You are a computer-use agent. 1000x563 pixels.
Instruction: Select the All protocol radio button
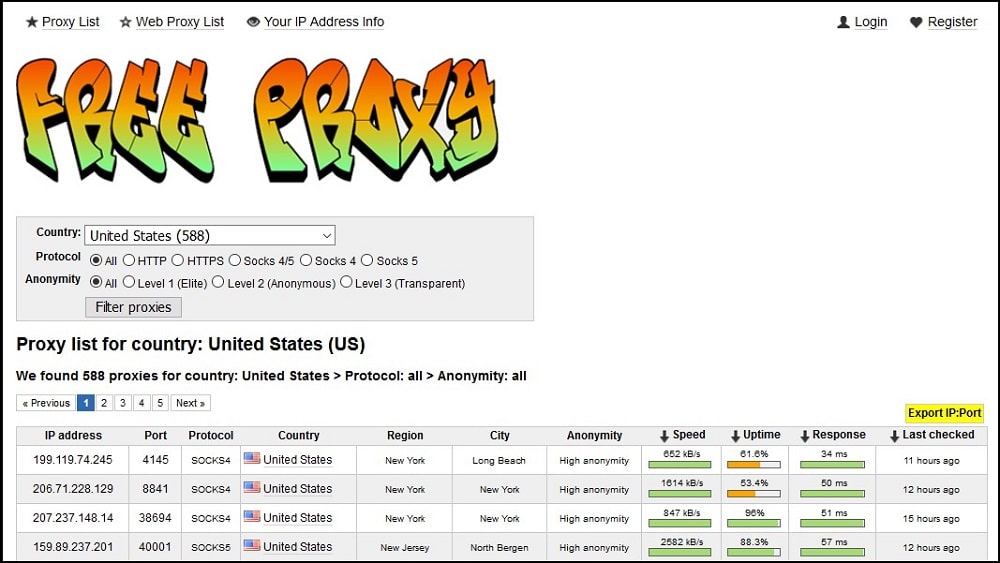pyautogui.click(x=96, y=260)
